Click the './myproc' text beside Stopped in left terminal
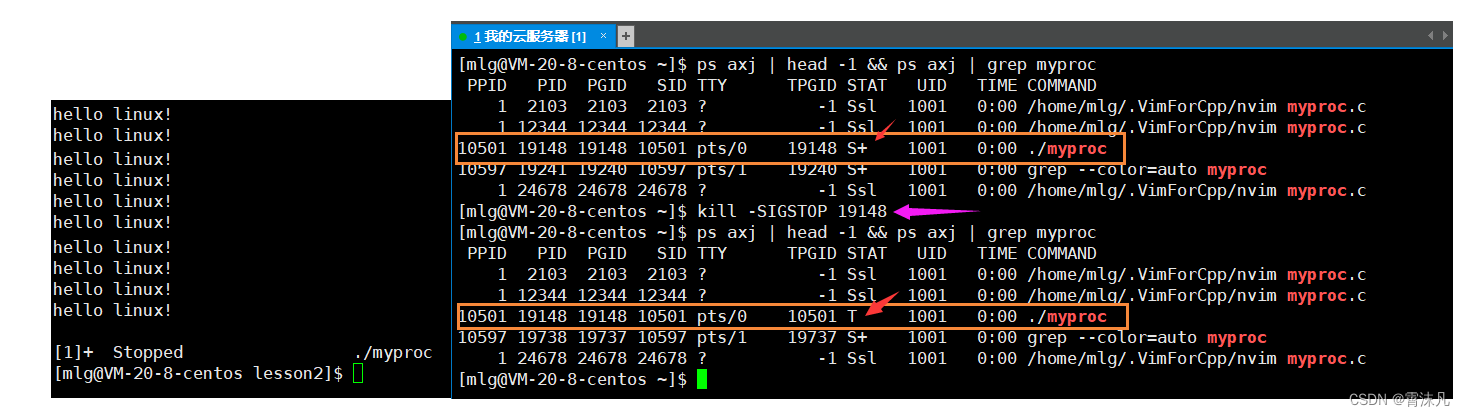1465x416 pixels. coord(393,352)
